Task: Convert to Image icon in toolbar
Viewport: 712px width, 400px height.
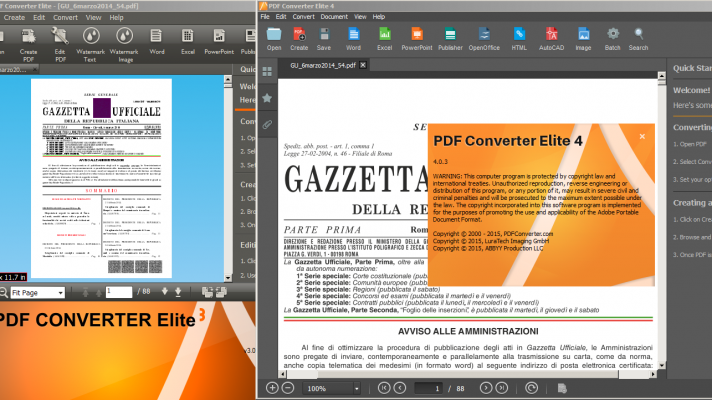Action: (583, 39)
